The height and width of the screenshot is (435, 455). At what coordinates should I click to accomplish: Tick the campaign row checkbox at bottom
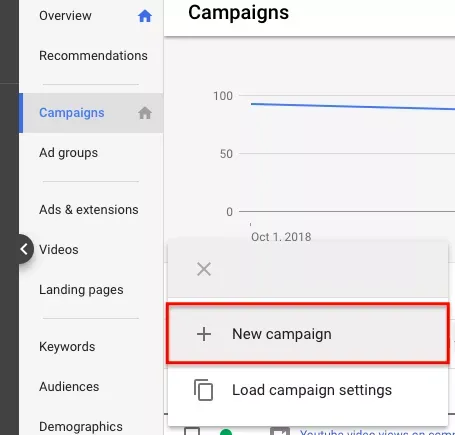[x=192, y=431]
